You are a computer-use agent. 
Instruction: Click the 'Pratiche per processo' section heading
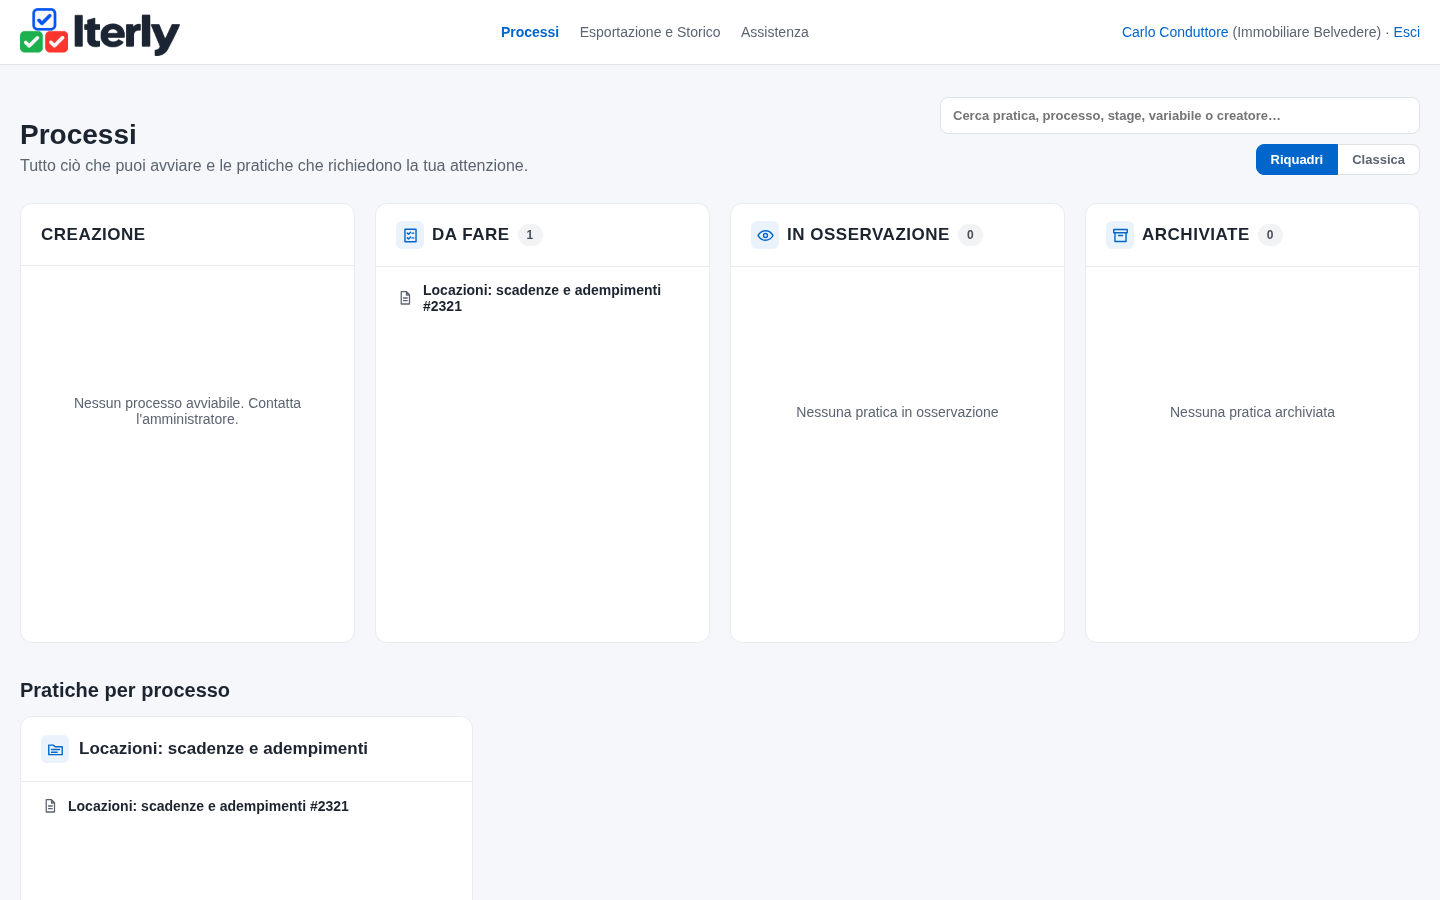coord(125,690)
